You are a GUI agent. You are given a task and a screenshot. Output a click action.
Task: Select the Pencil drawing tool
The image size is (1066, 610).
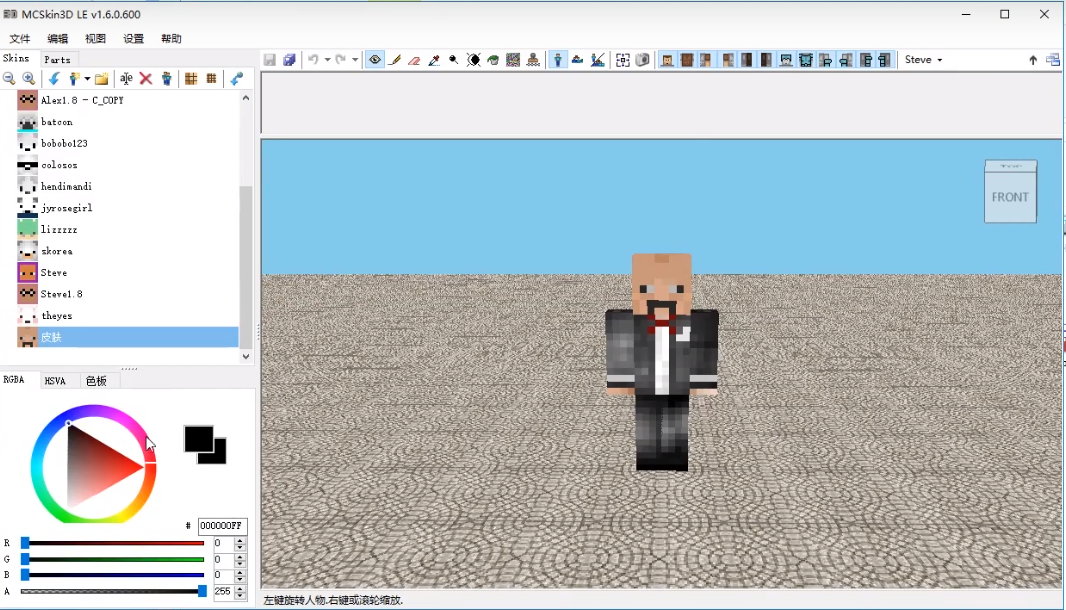point(395,60)
